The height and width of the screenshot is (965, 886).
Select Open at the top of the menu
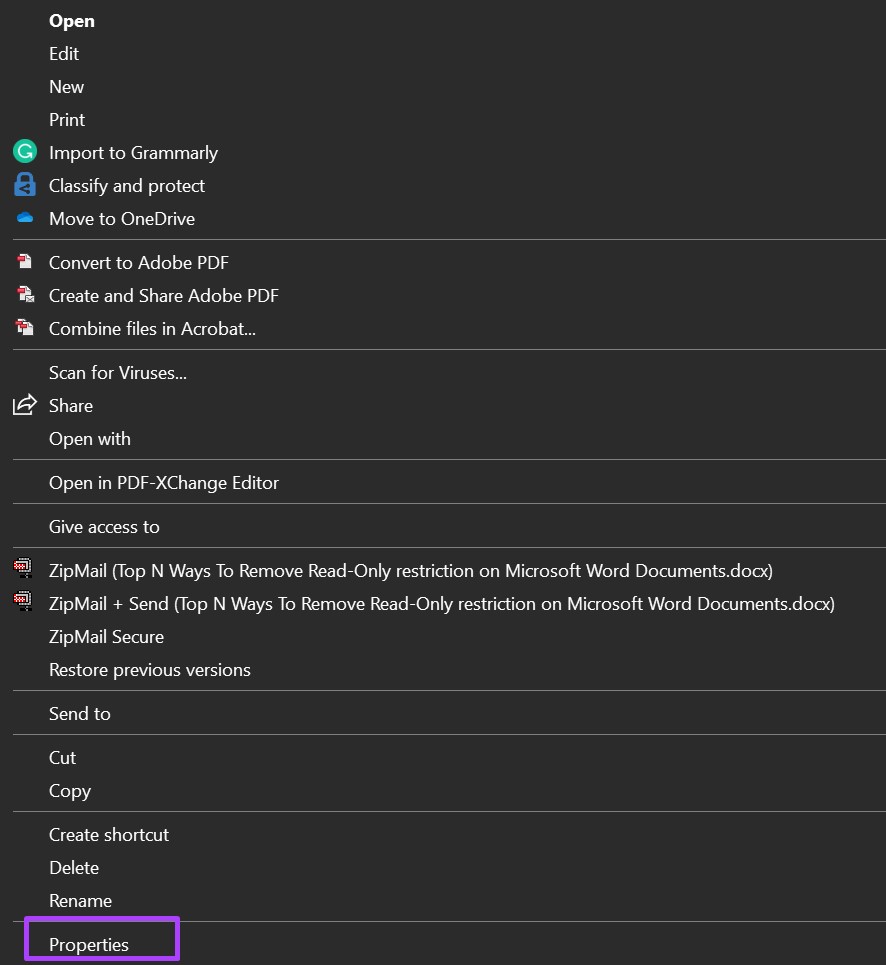point(72,21)
